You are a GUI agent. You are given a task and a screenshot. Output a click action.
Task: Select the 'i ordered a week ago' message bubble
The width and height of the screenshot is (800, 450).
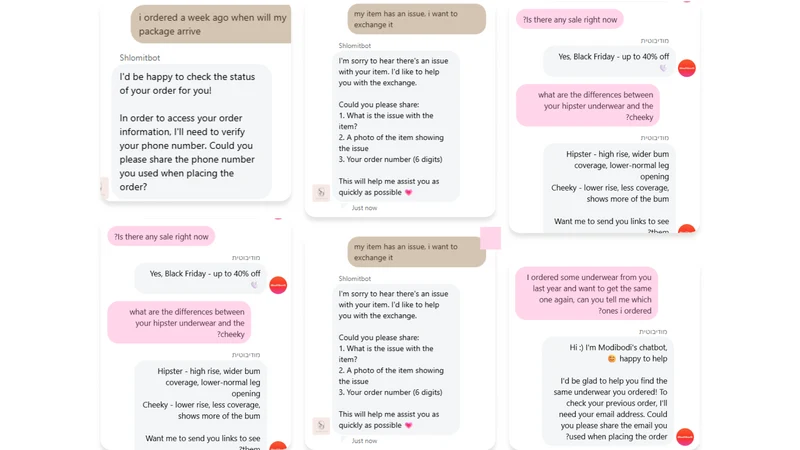[x=211, y=24]
